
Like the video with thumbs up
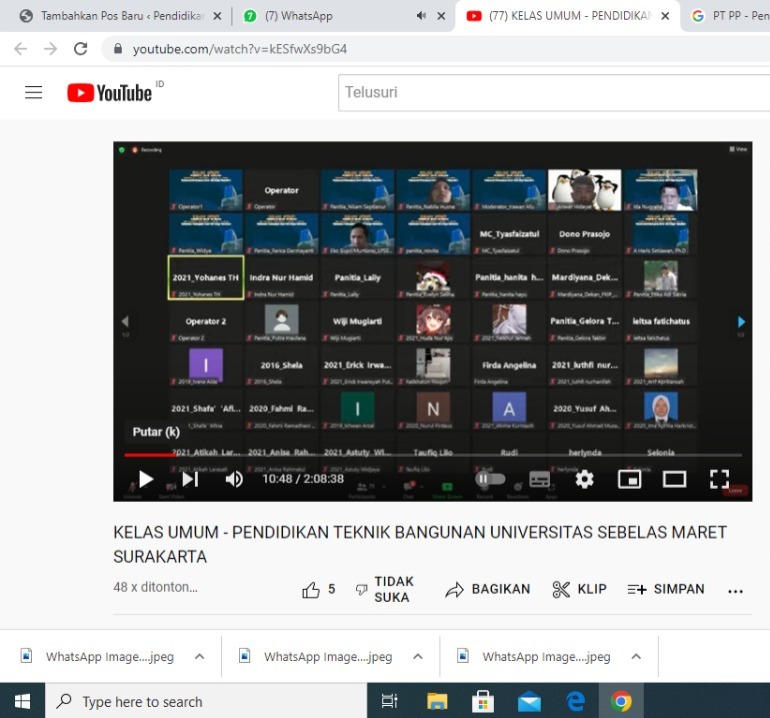point(312,590)
